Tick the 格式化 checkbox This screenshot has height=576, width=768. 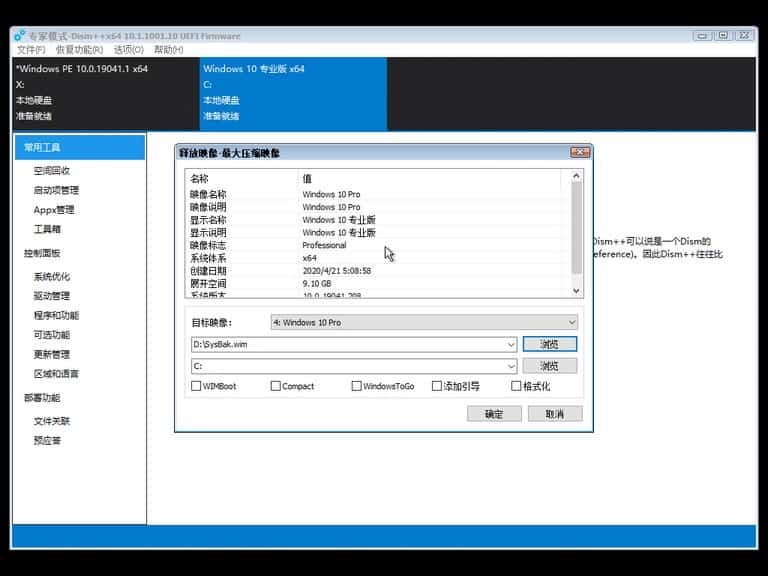[516, 386]
